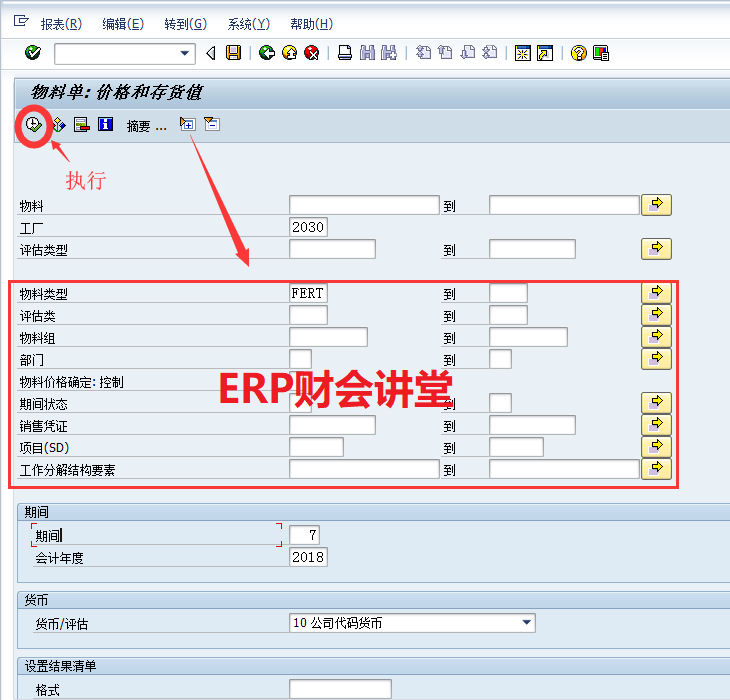Image resolution: width=730 pixels, height=700 pixels.
Task: Click the 摘要 ... button
Action: (x=146, y=126)
